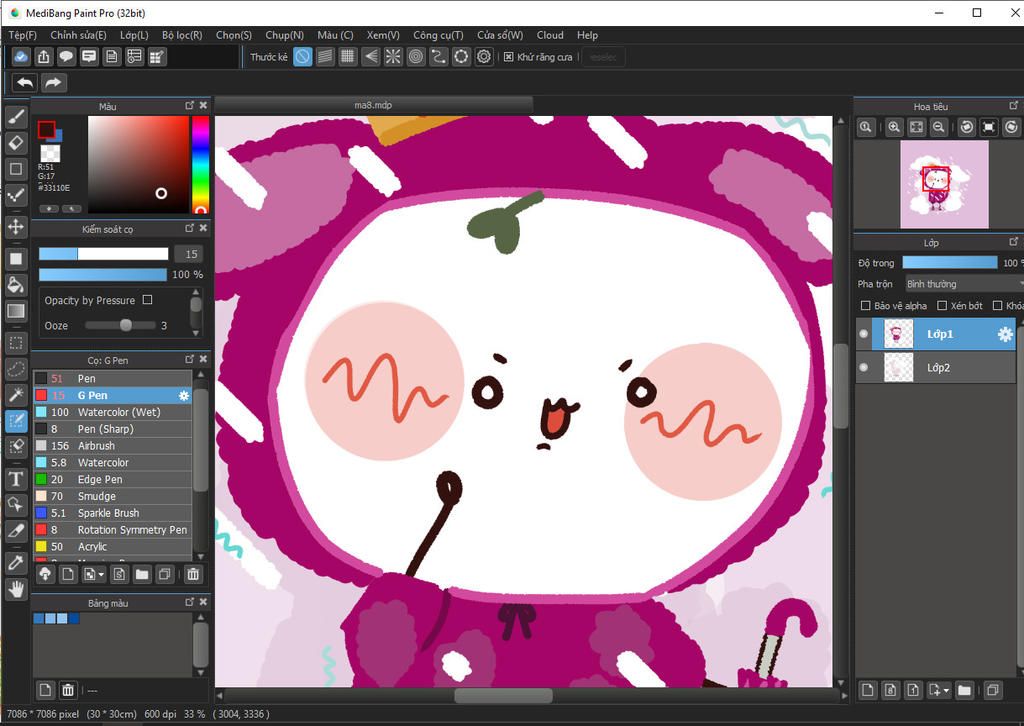
Task: Open settings gear for Lớp1 layer
Action: tap(1005, 335)
